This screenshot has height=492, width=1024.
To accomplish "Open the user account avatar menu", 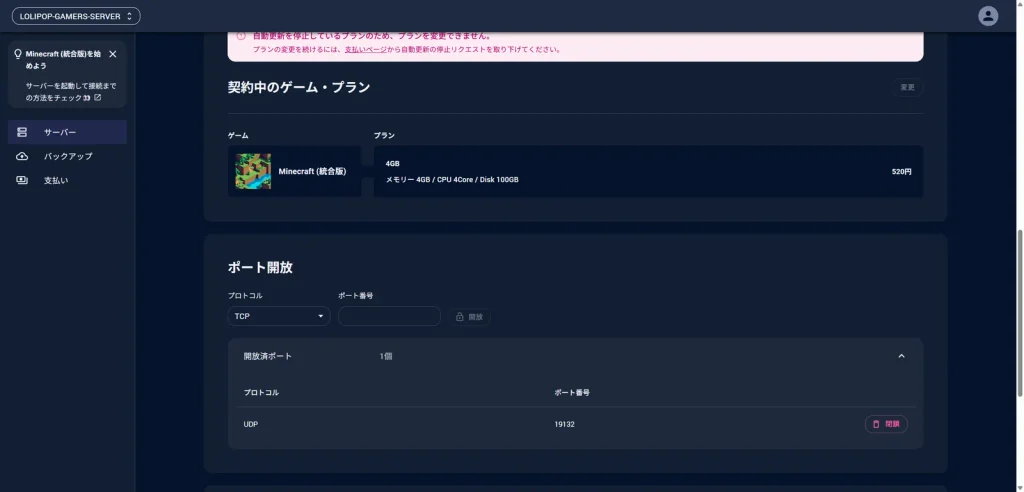I will point(987,16).
